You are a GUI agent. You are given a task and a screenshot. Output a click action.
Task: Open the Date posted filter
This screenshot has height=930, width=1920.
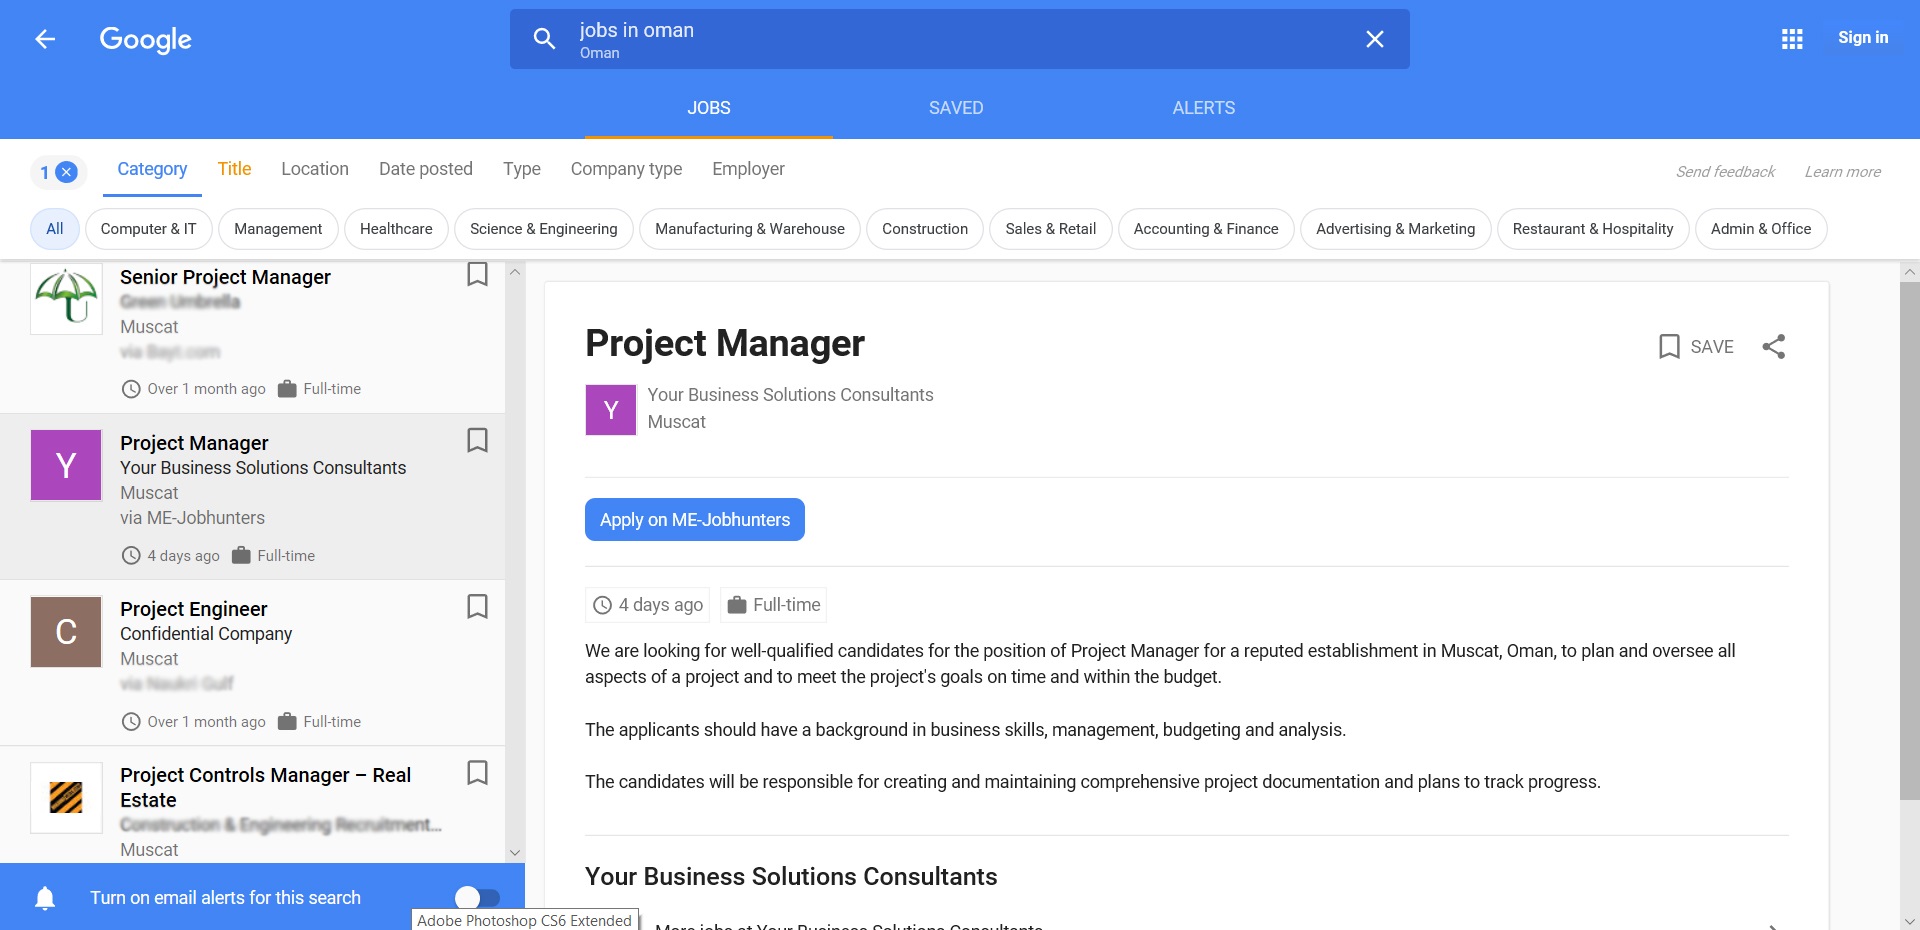[425, 169]
